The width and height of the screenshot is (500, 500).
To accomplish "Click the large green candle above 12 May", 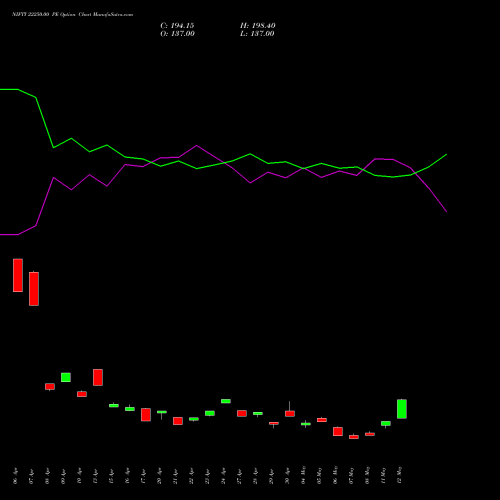I will tap(402, 409).
